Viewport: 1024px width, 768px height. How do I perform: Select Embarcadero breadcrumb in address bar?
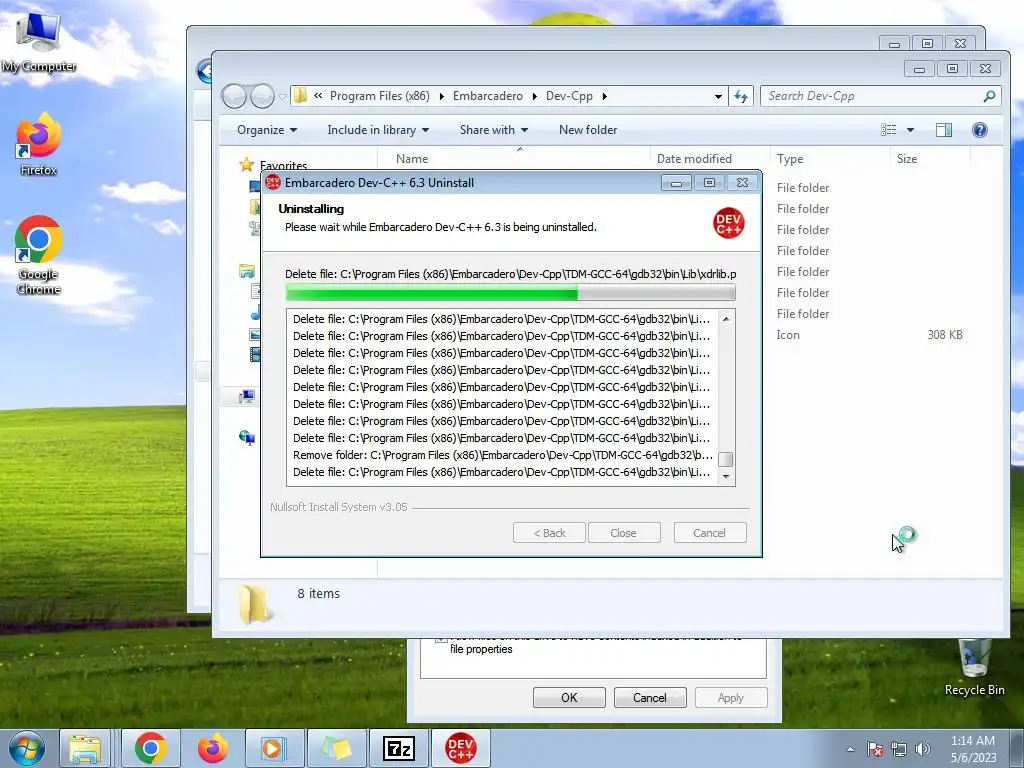click(488, 96)
